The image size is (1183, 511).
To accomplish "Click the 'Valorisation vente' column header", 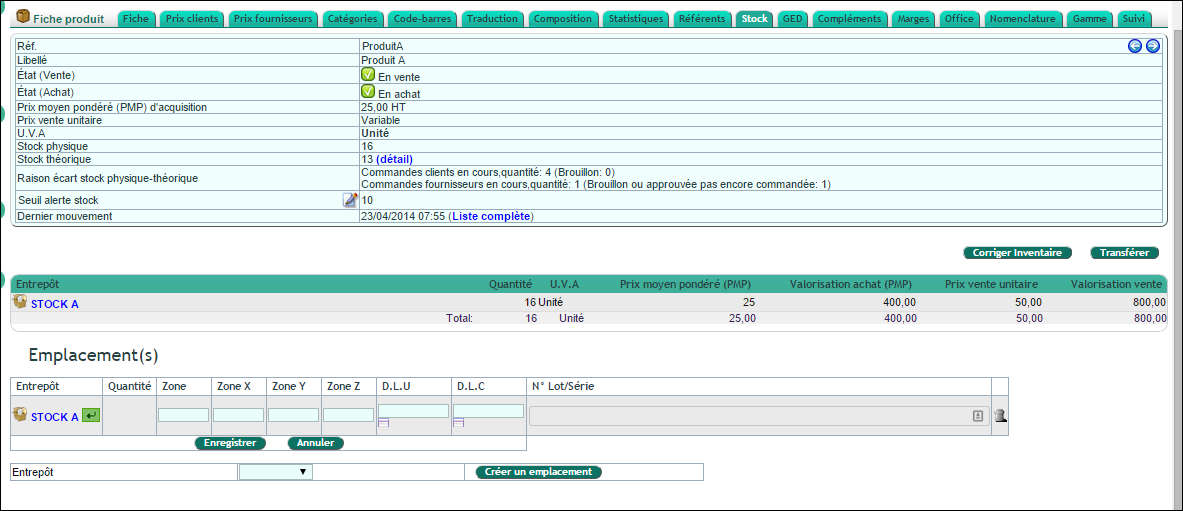I will pyautogui.click(x=1116, y=285).
